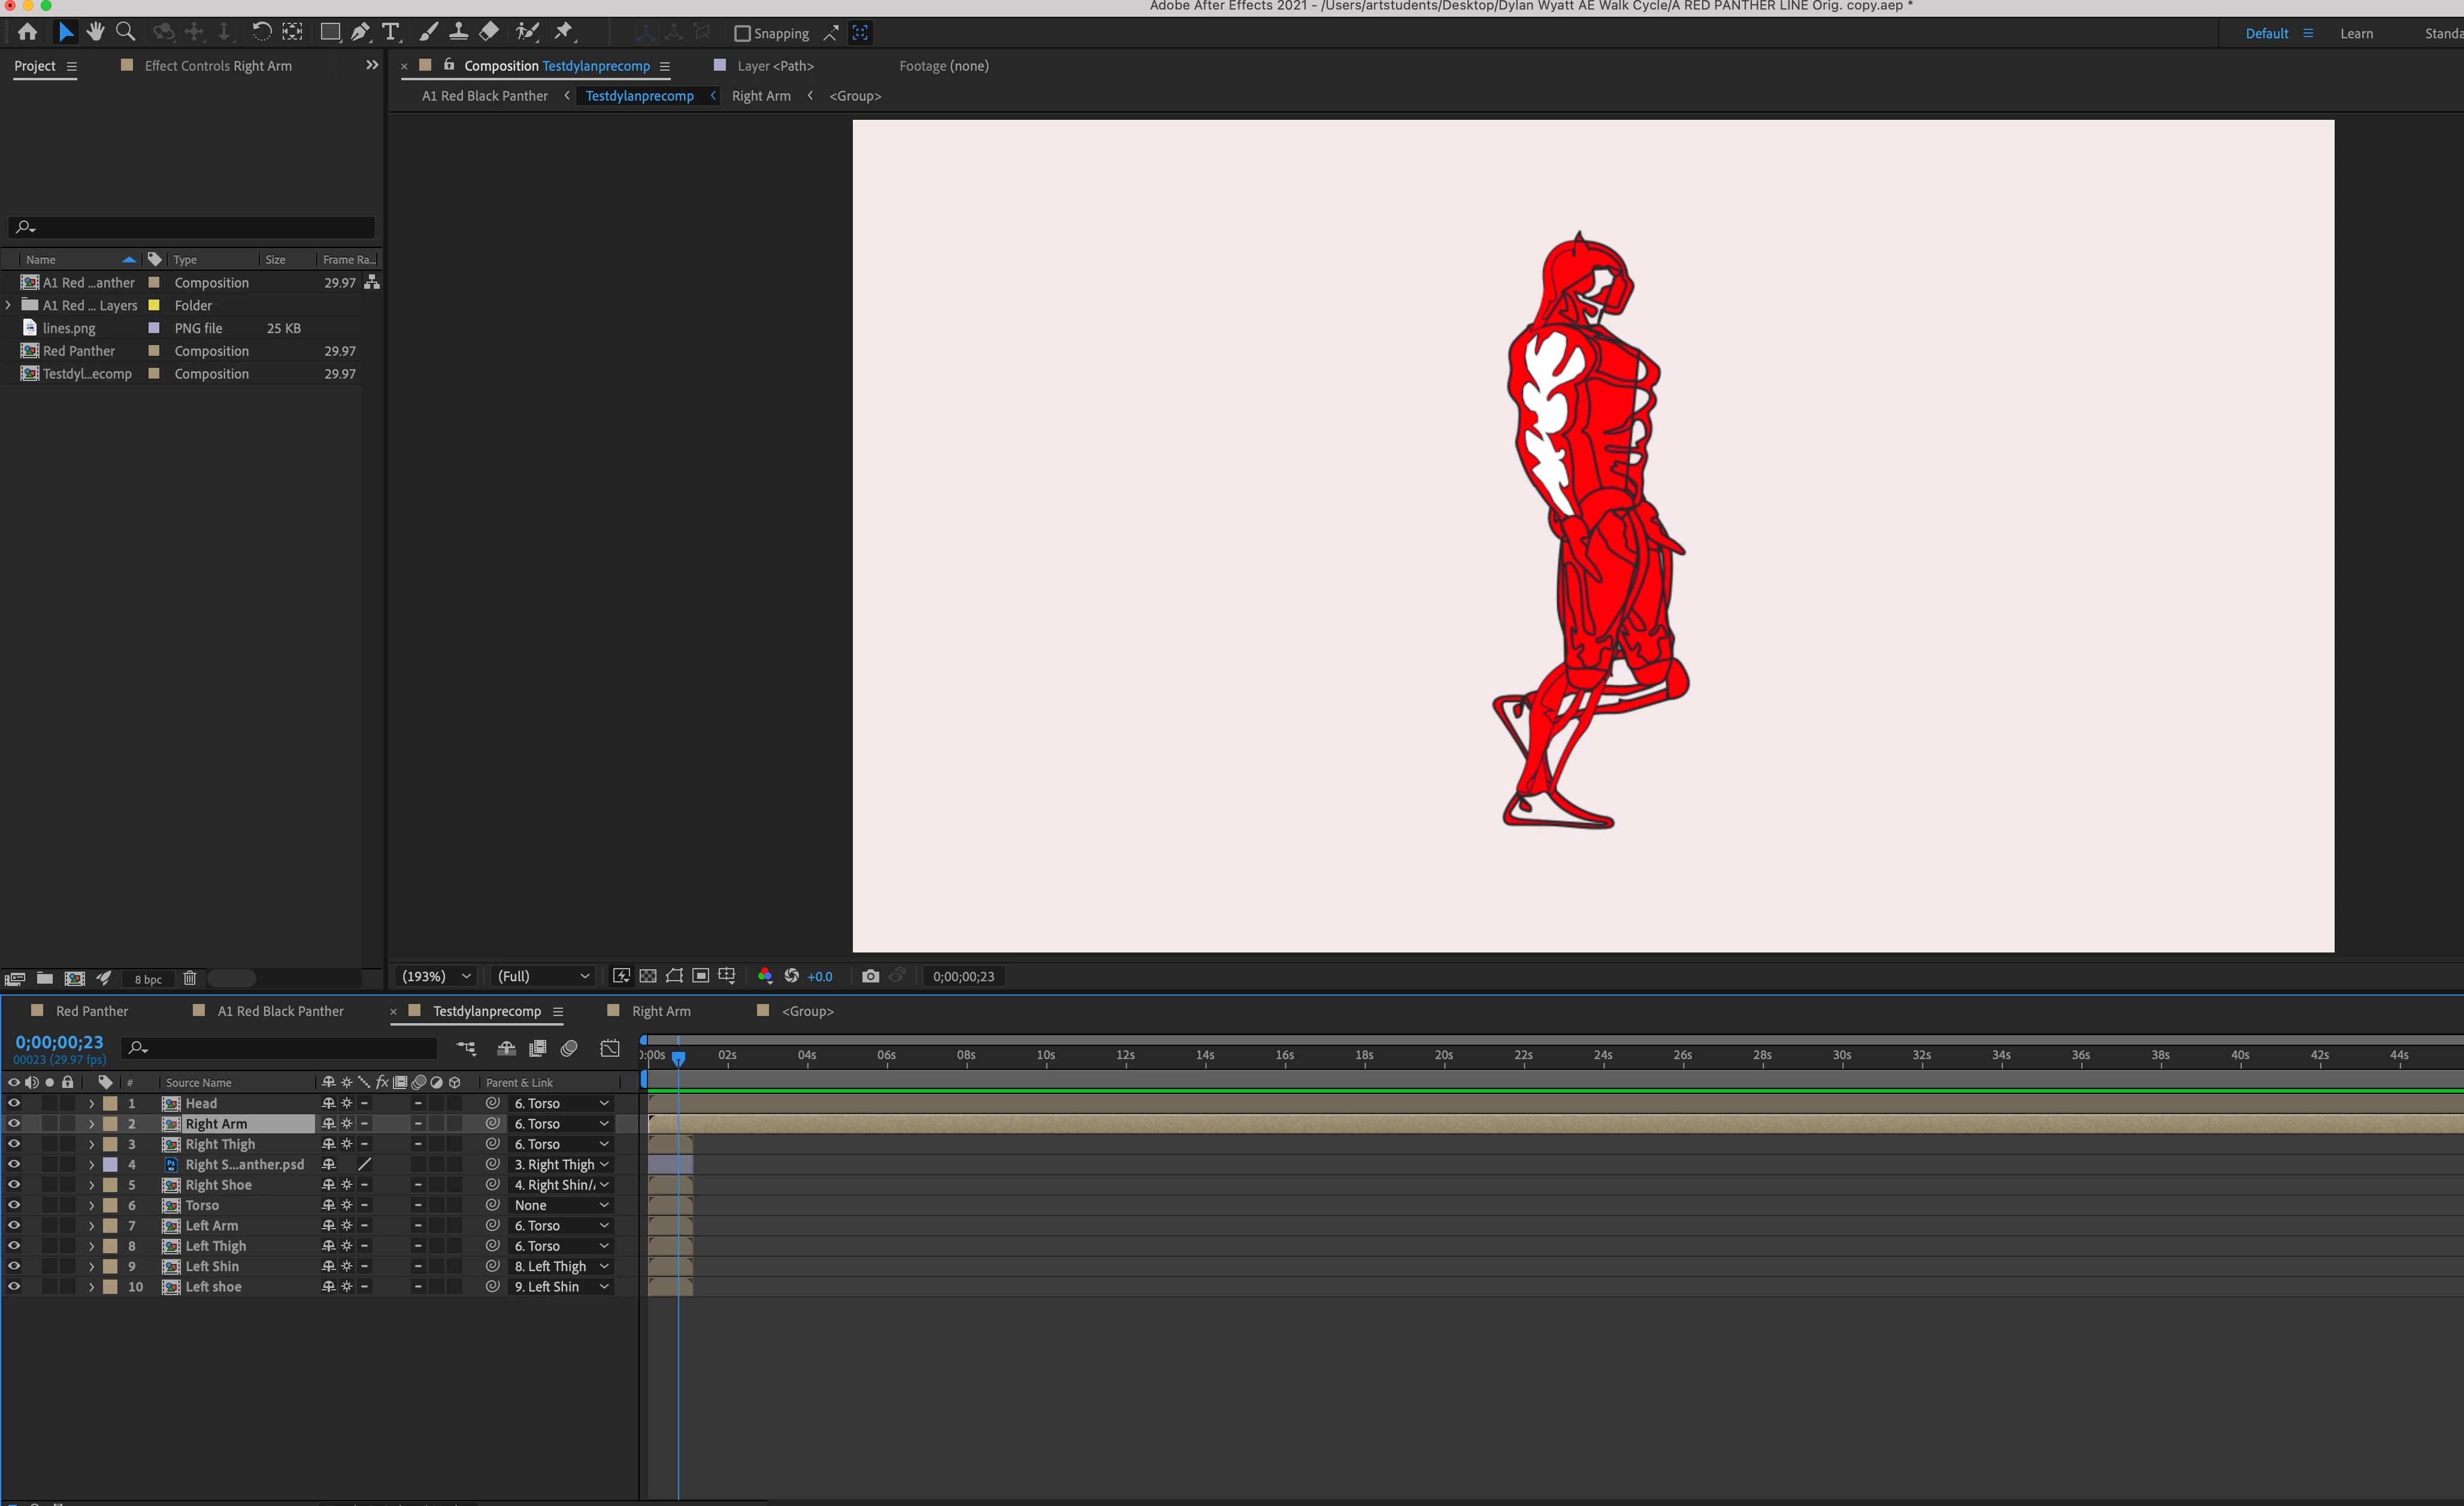
Task: Click the yellow label swatch of the A1 Red Layers folder
Action: (154, 305)
